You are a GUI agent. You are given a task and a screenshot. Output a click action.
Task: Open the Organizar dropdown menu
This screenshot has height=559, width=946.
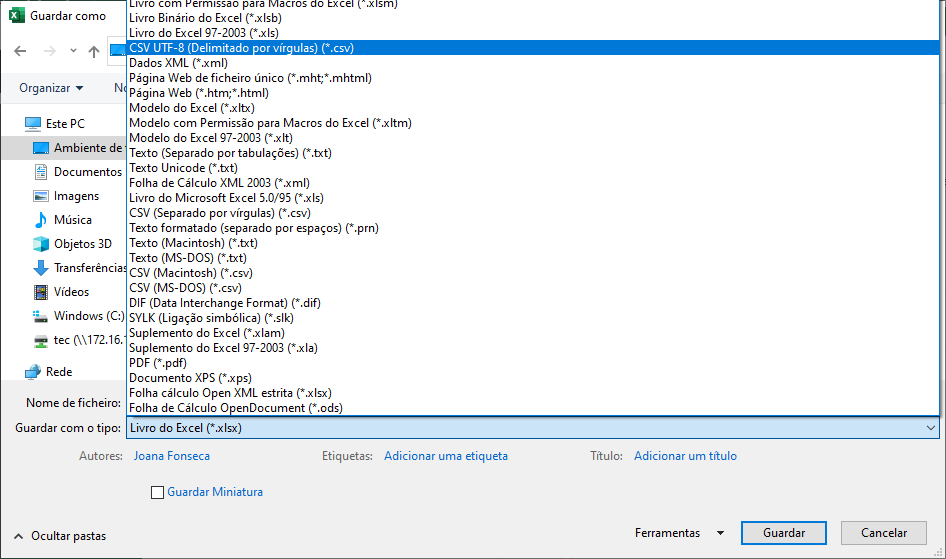pyautogui.click(x=51, y=88)
